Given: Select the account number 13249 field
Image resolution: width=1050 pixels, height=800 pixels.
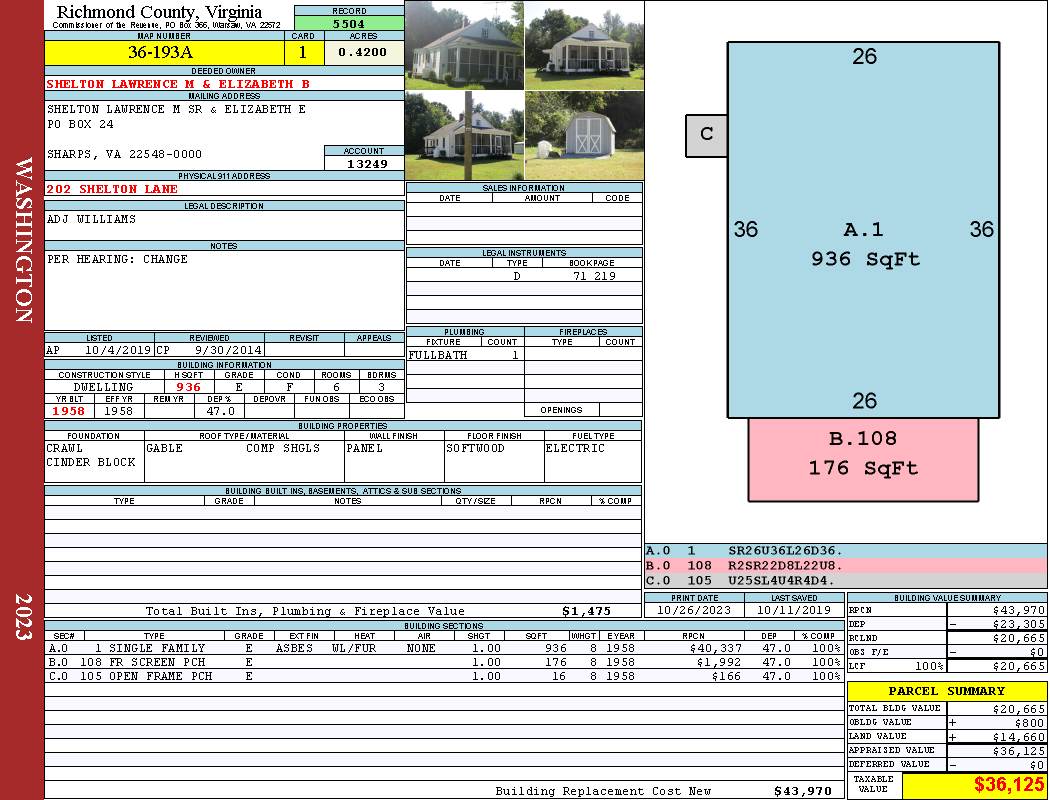Looking at the screenshot, I should point(364,163).
